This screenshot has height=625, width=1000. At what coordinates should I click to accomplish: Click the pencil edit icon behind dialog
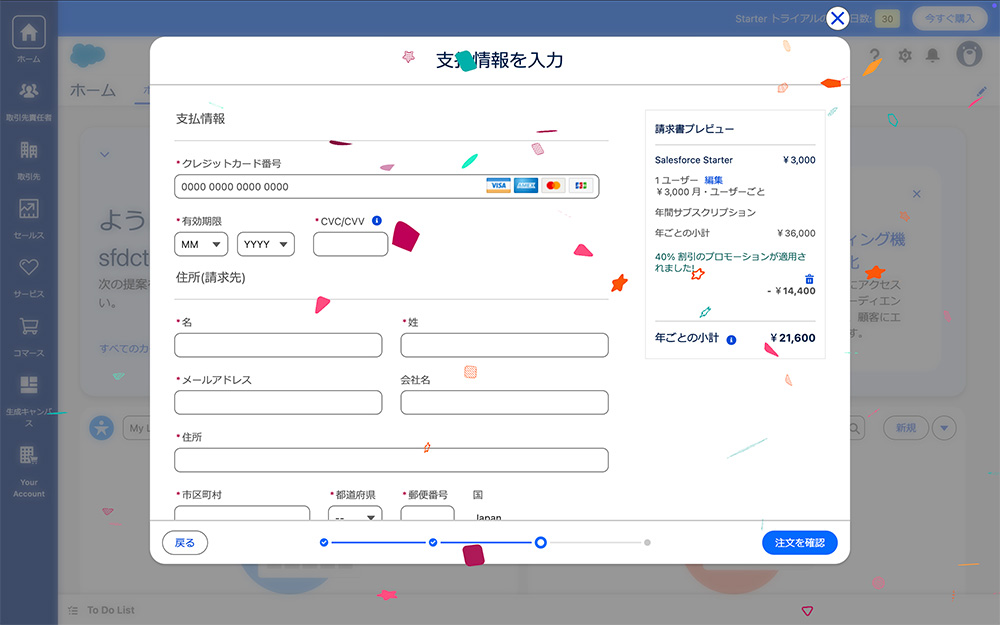(x=981, y=93)
